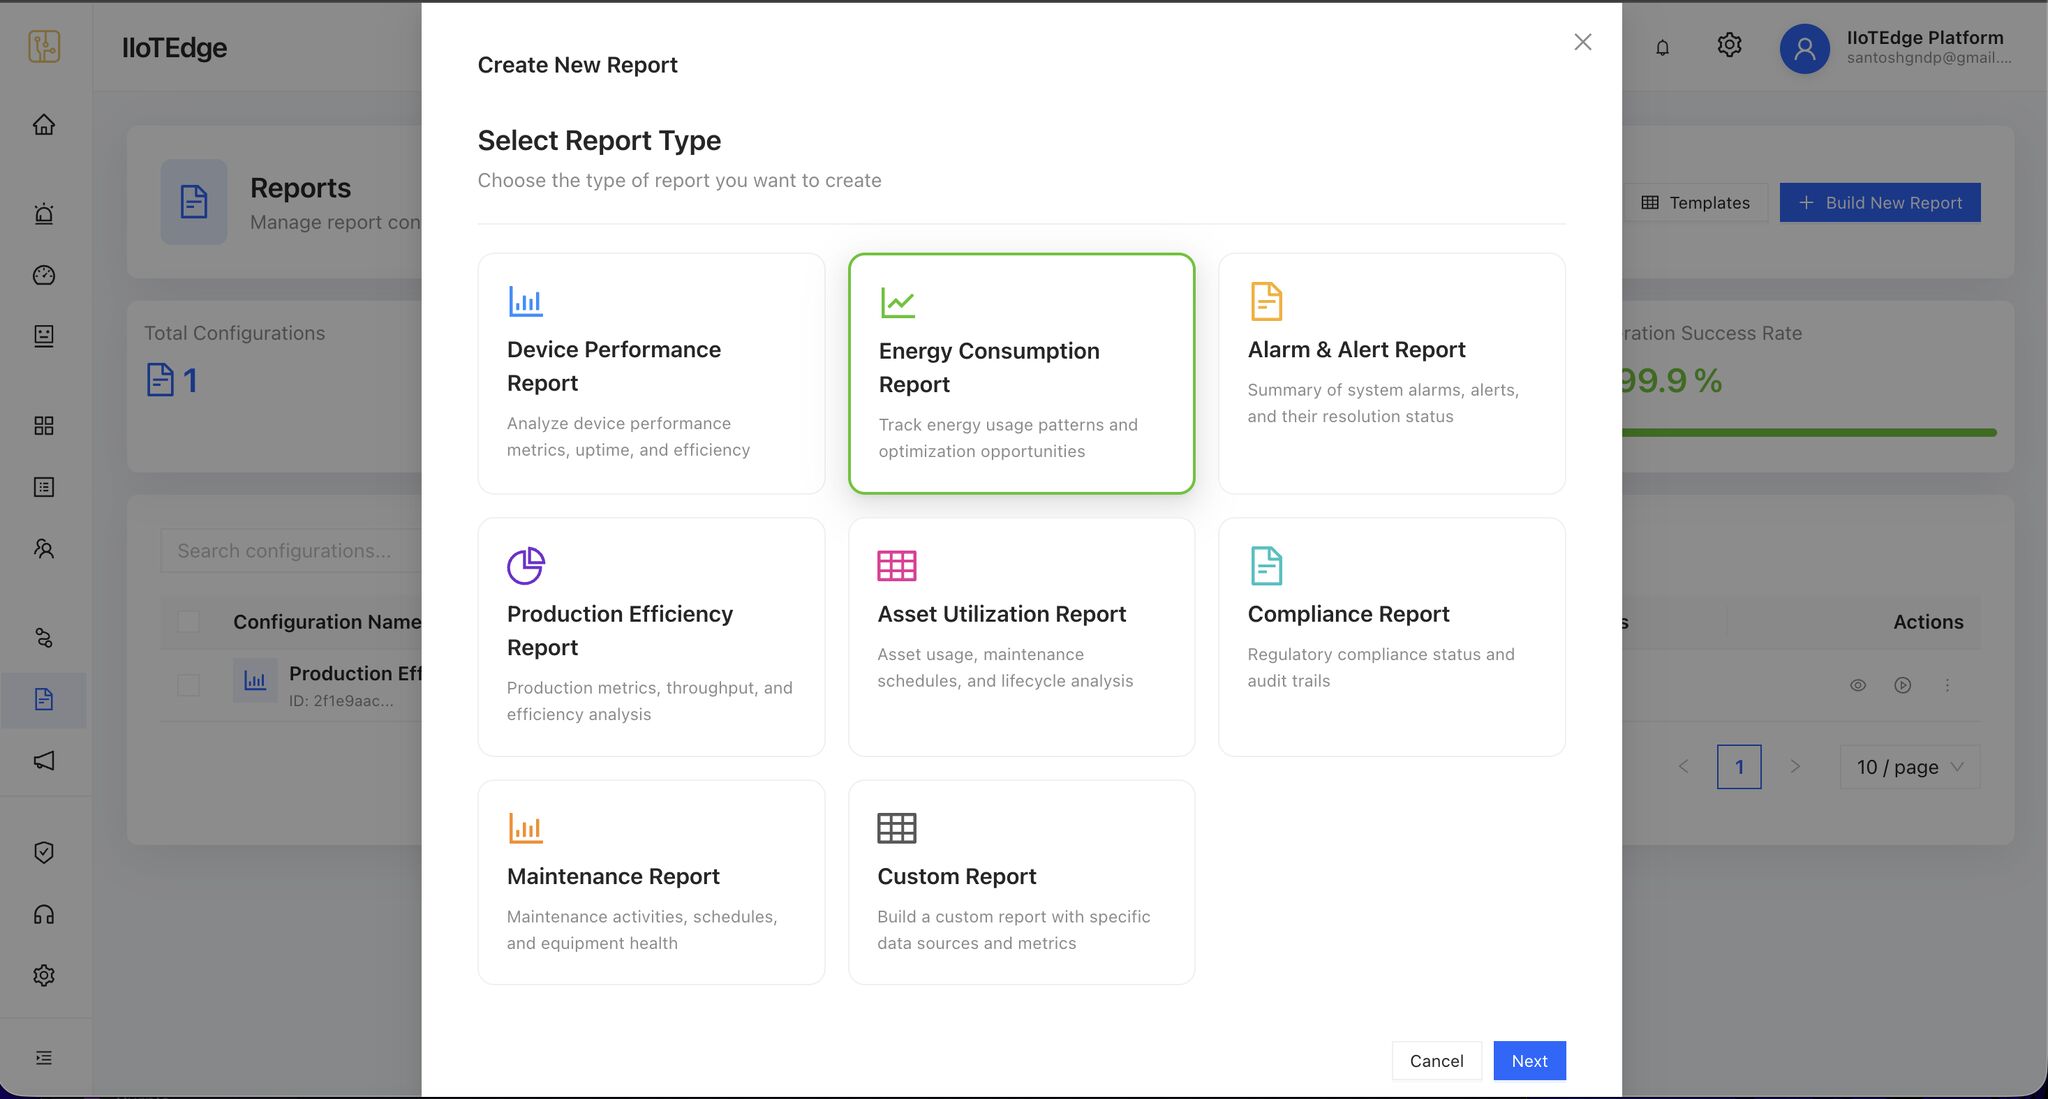Select Device Performance Report card

point(651,373)
